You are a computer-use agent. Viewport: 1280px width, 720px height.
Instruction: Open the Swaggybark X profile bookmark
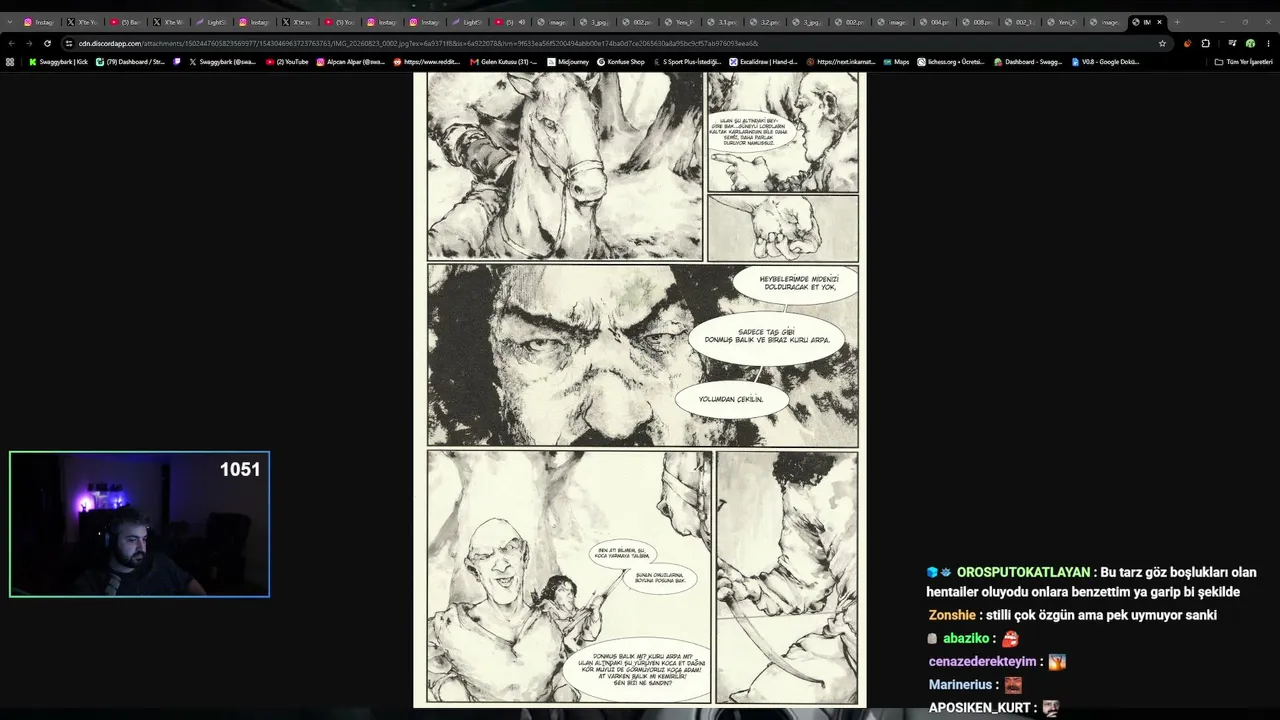tap(223, 62)
